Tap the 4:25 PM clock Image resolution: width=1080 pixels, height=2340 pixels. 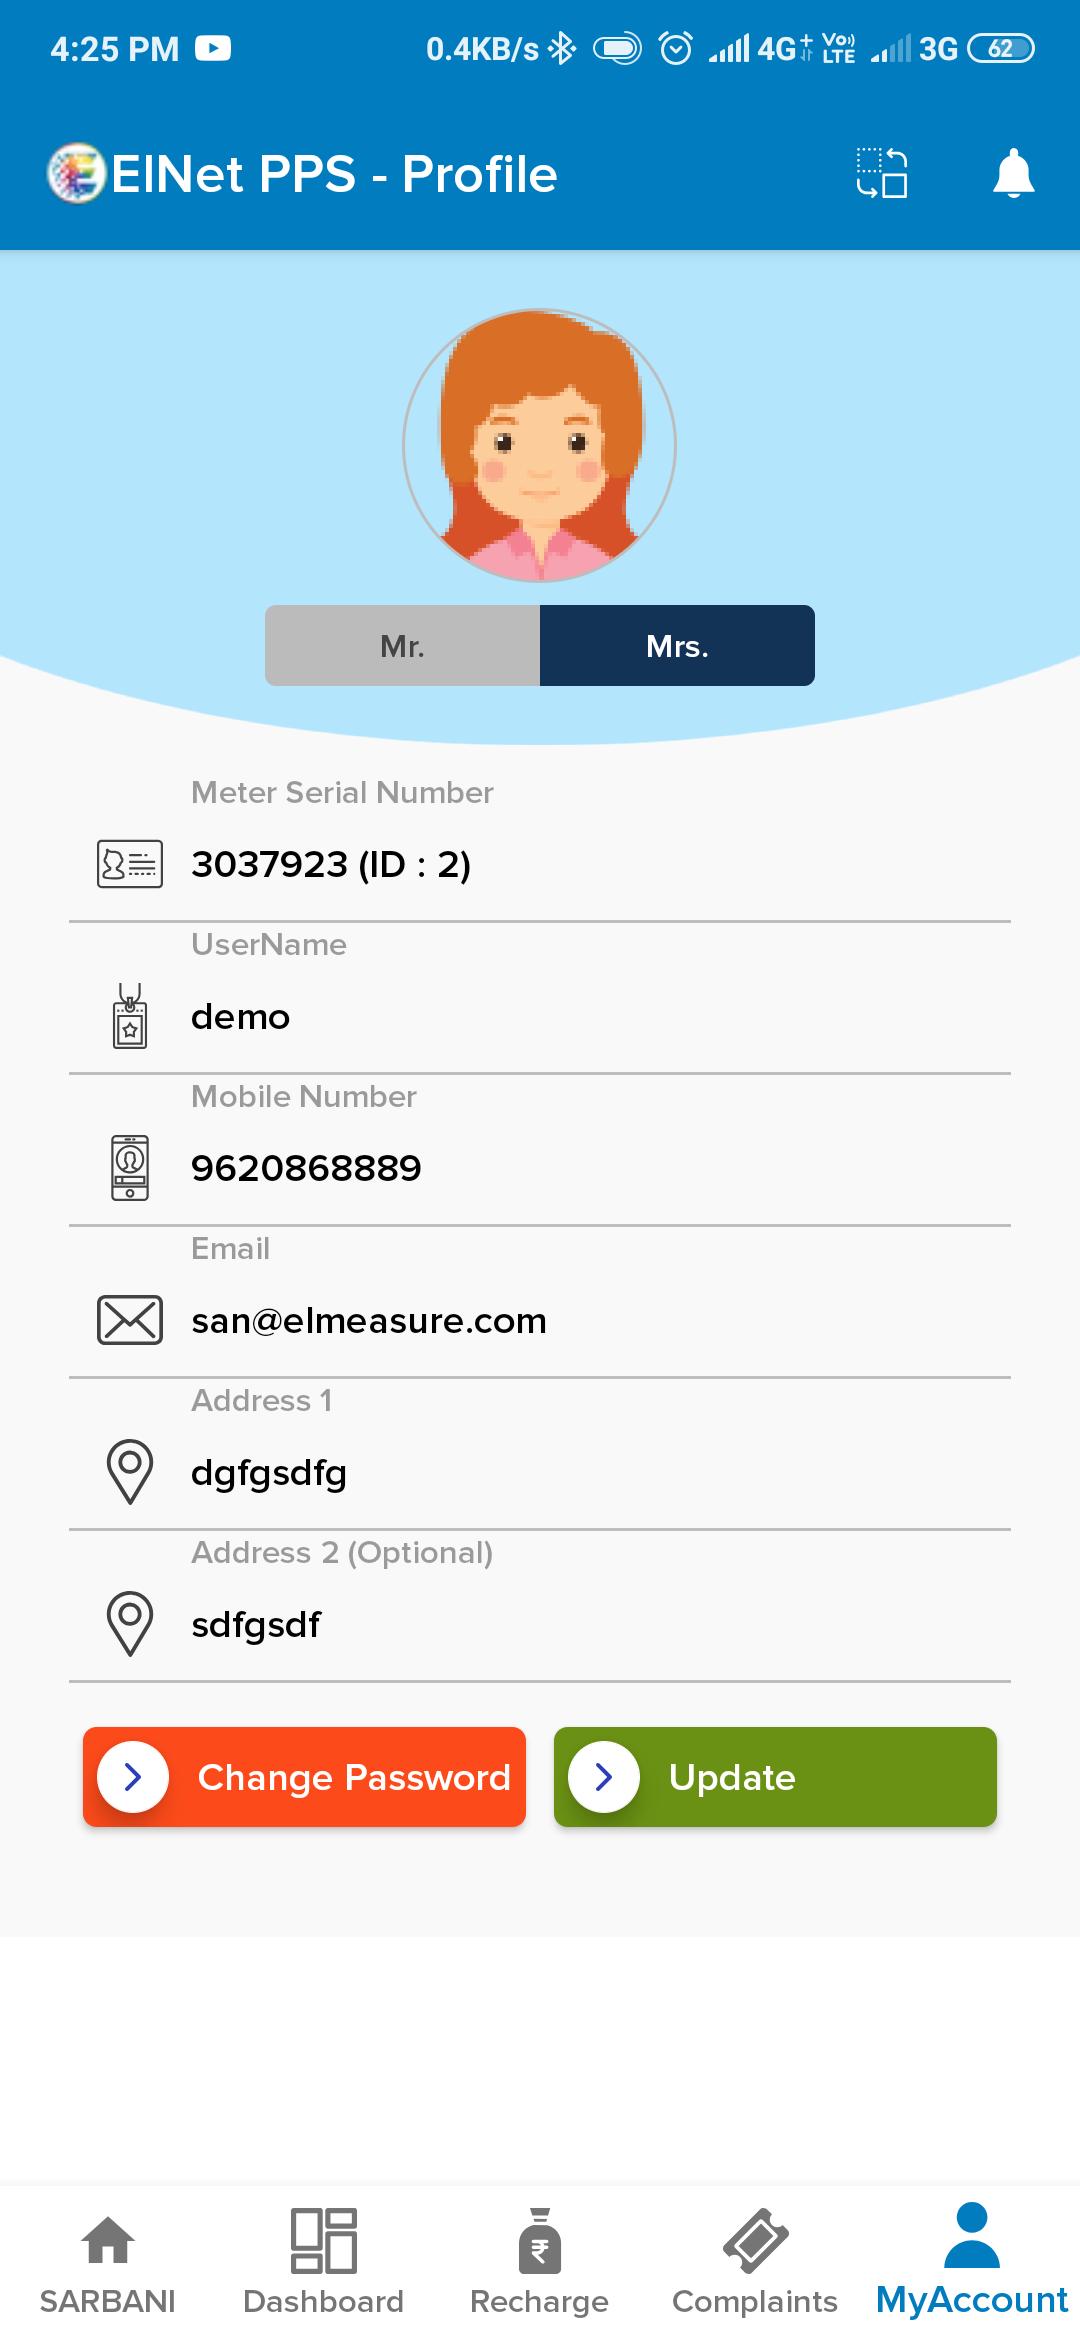[x=115, y=48]
